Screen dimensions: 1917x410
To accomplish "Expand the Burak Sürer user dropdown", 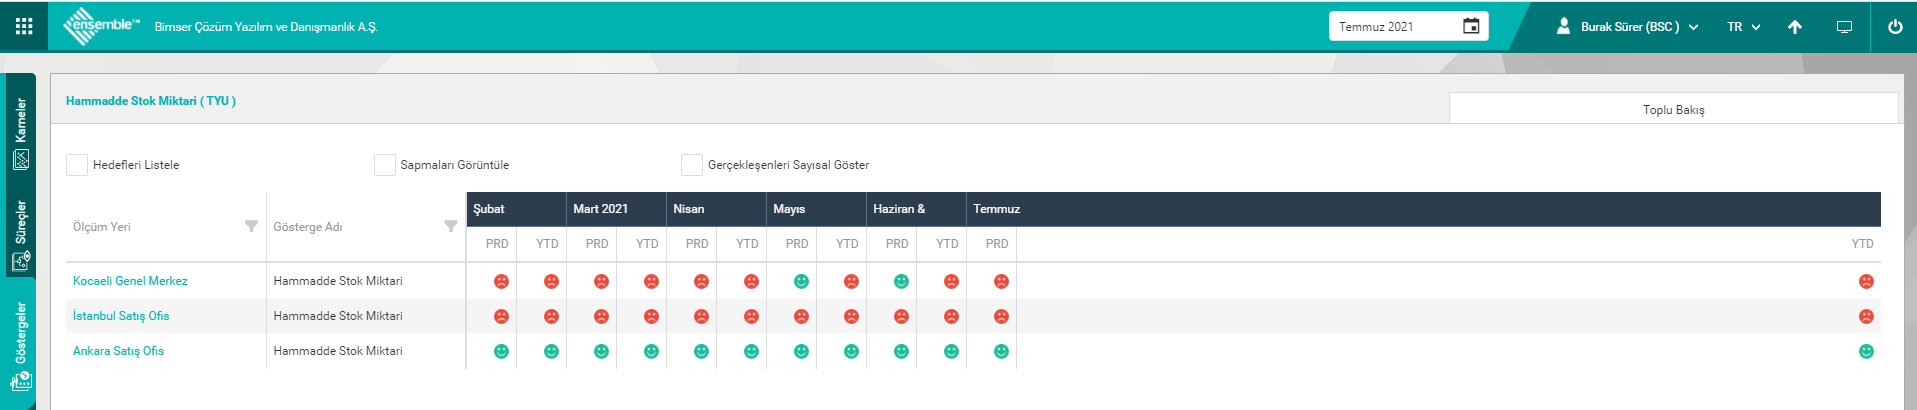I will (x=1628, y=27).
